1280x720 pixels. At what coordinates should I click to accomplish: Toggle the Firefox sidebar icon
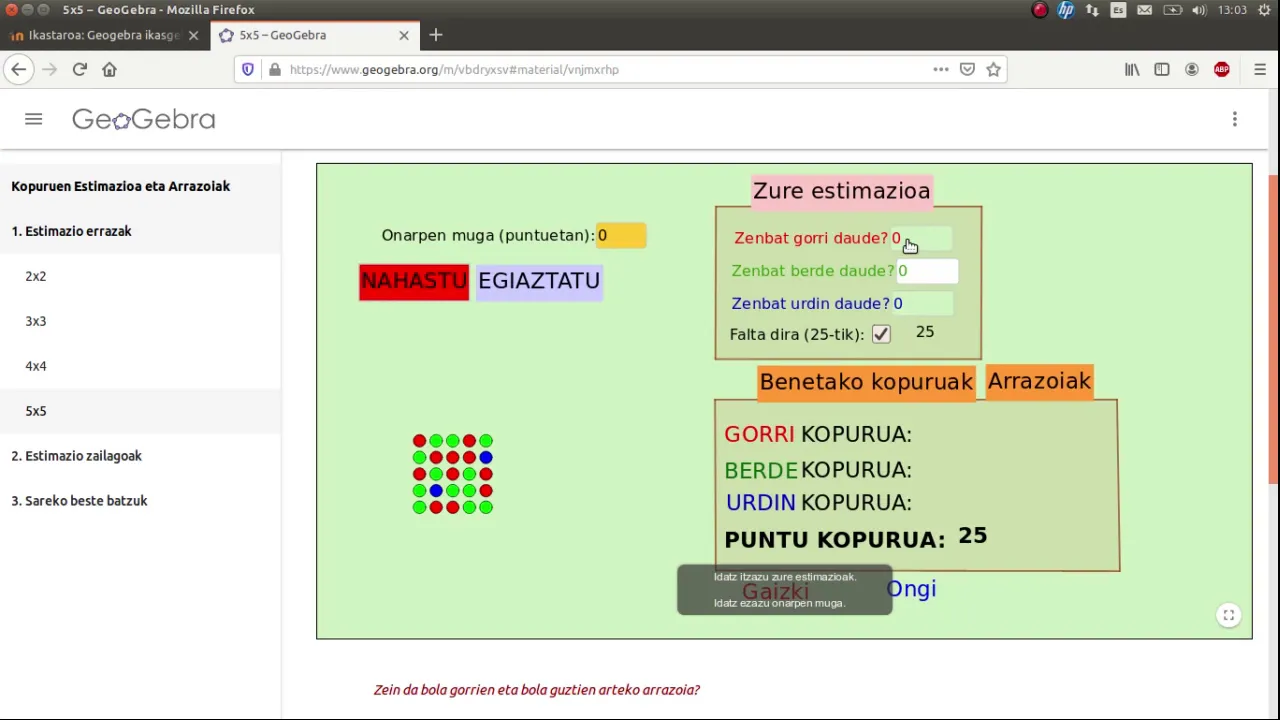tap(1162, 69)
